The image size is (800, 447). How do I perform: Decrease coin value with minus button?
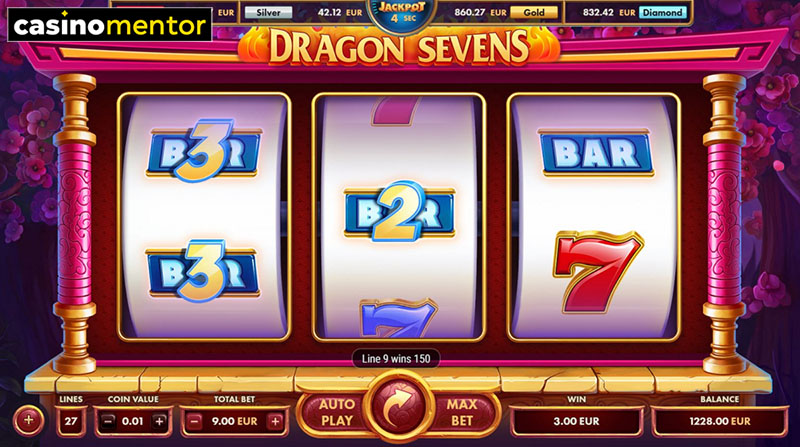(x=108, y=421)
